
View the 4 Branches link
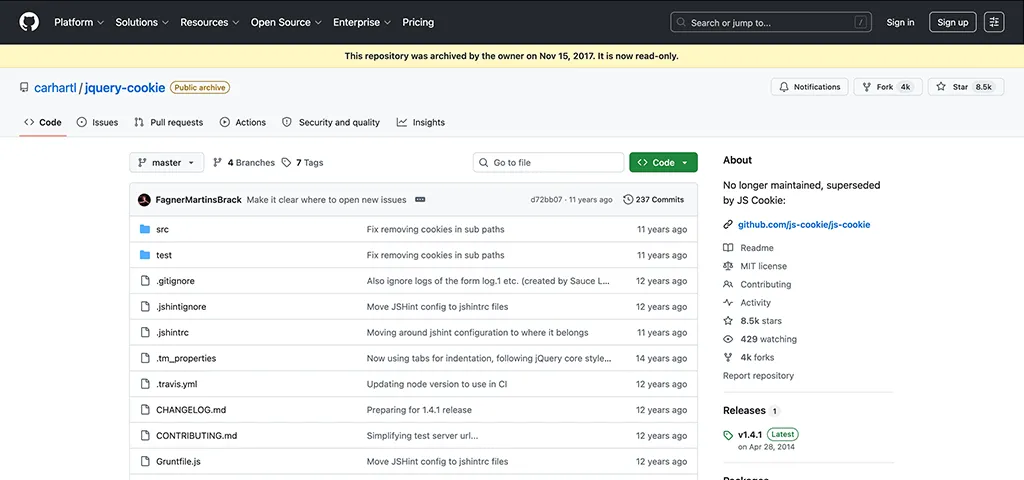(x=244, y=163)
